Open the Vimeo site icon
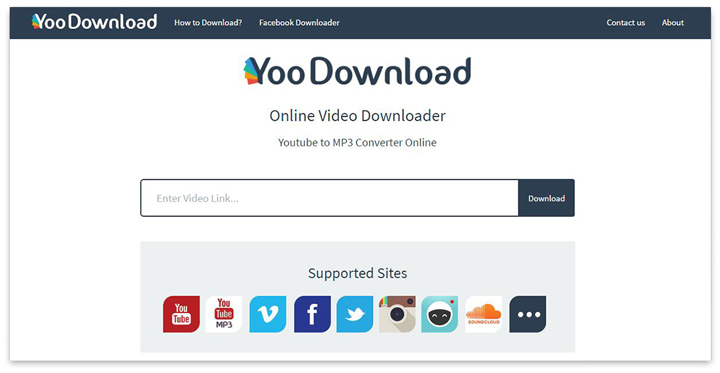Image resolution: width=720 pixels, height=373 pixels. (268, 314)
